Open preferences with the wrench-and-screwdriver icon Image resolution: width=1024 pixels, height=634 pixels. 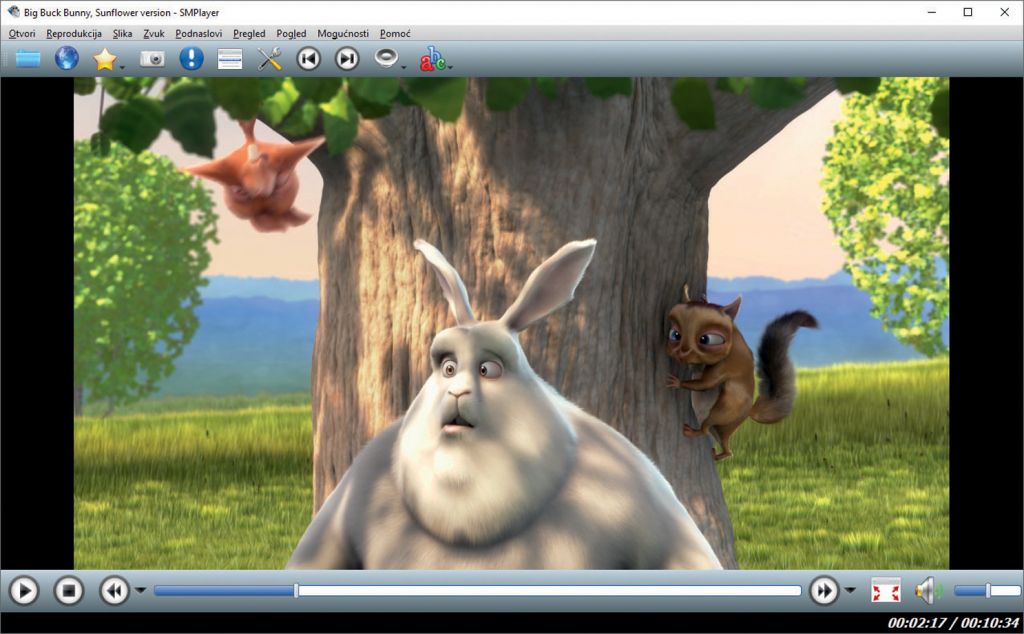(269, 59)
